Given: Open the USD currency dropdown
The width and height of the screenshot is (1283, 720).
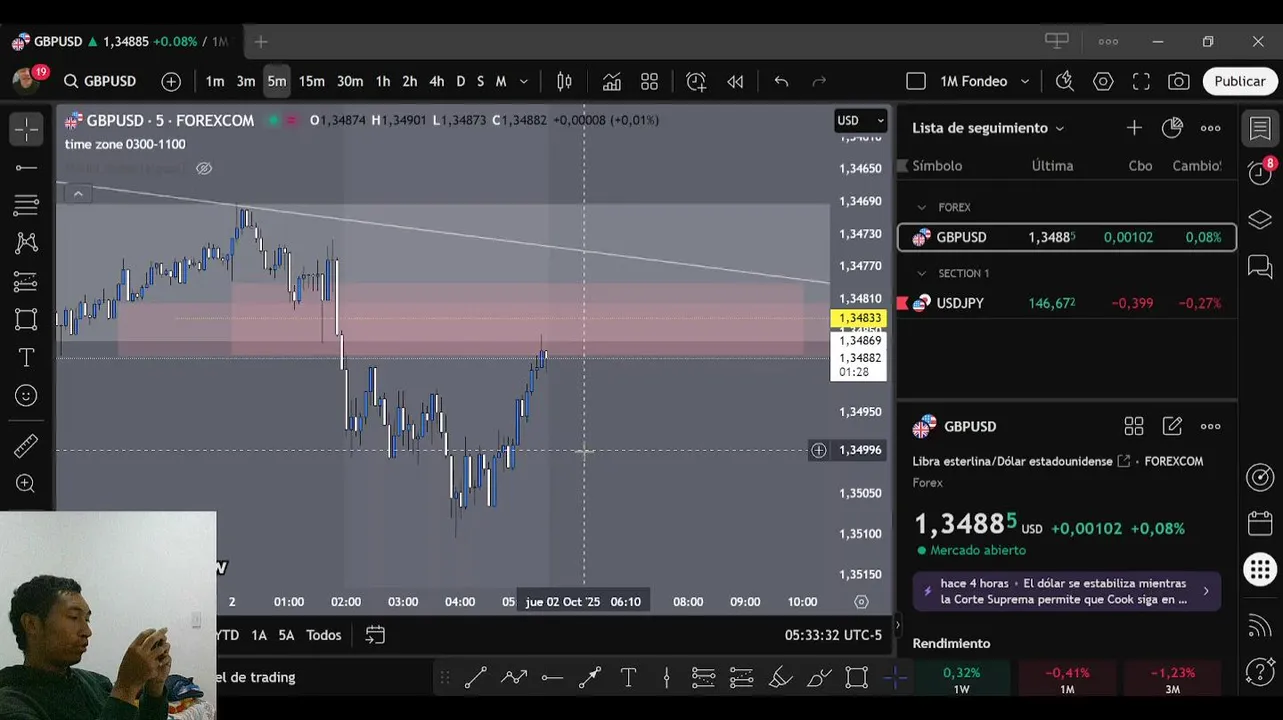Looking at the screenshot, I should (861, 120).
